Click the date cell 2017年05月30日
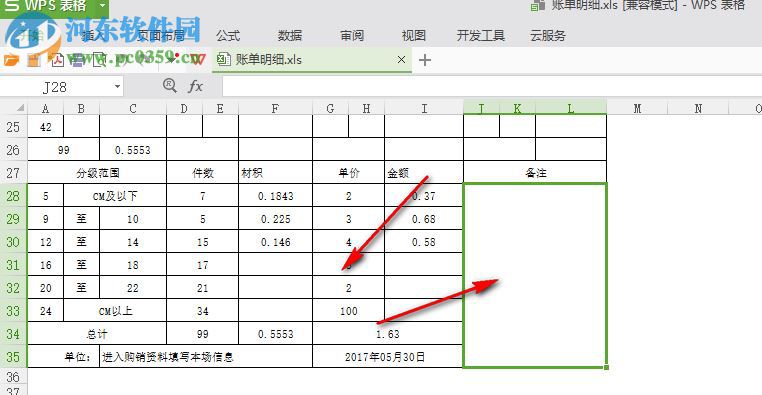The image size is (762, 395). 388,357
